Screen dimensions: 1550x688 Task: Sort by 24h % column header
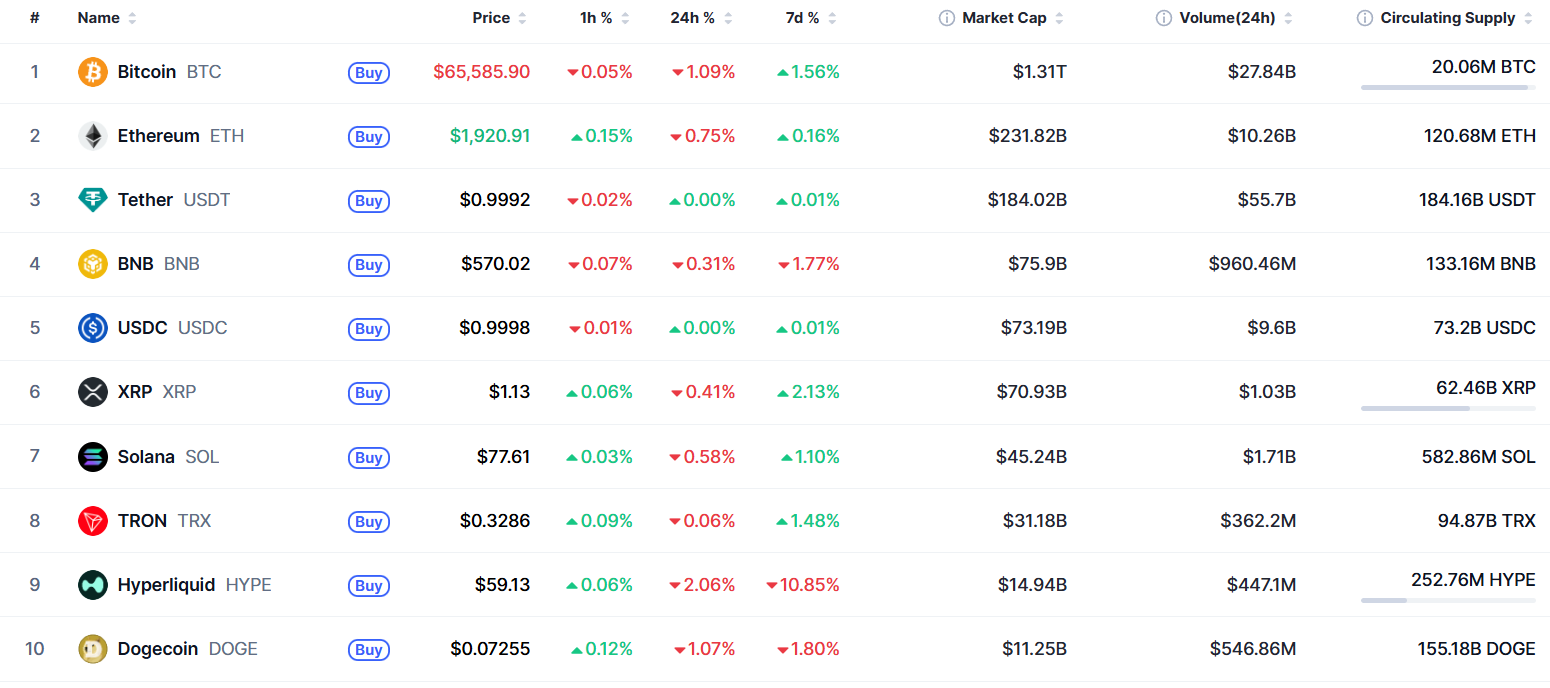point(701,18)
